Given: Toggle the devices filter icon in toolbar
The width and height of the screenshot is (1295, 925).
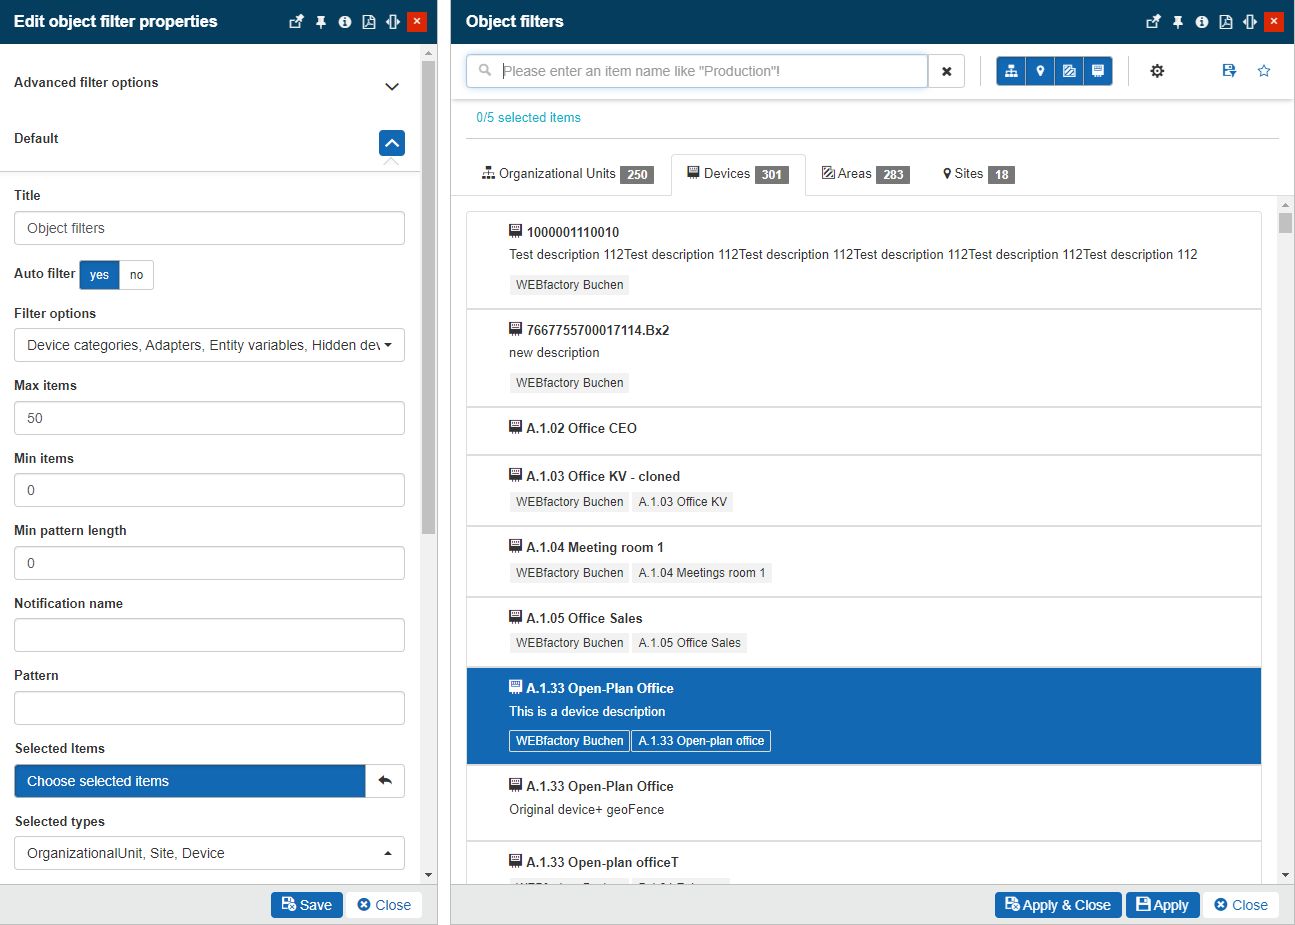Looking at the screenshot, I should click(1098, 71).
